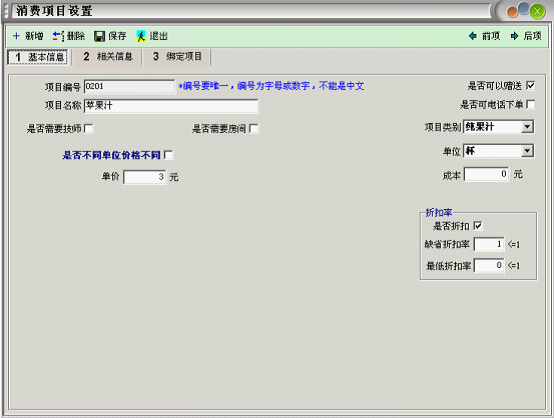This screenshot has width=554, height=418.
Task: Expand the 项目类别 dropdown
Action: (x=527, y=127)
